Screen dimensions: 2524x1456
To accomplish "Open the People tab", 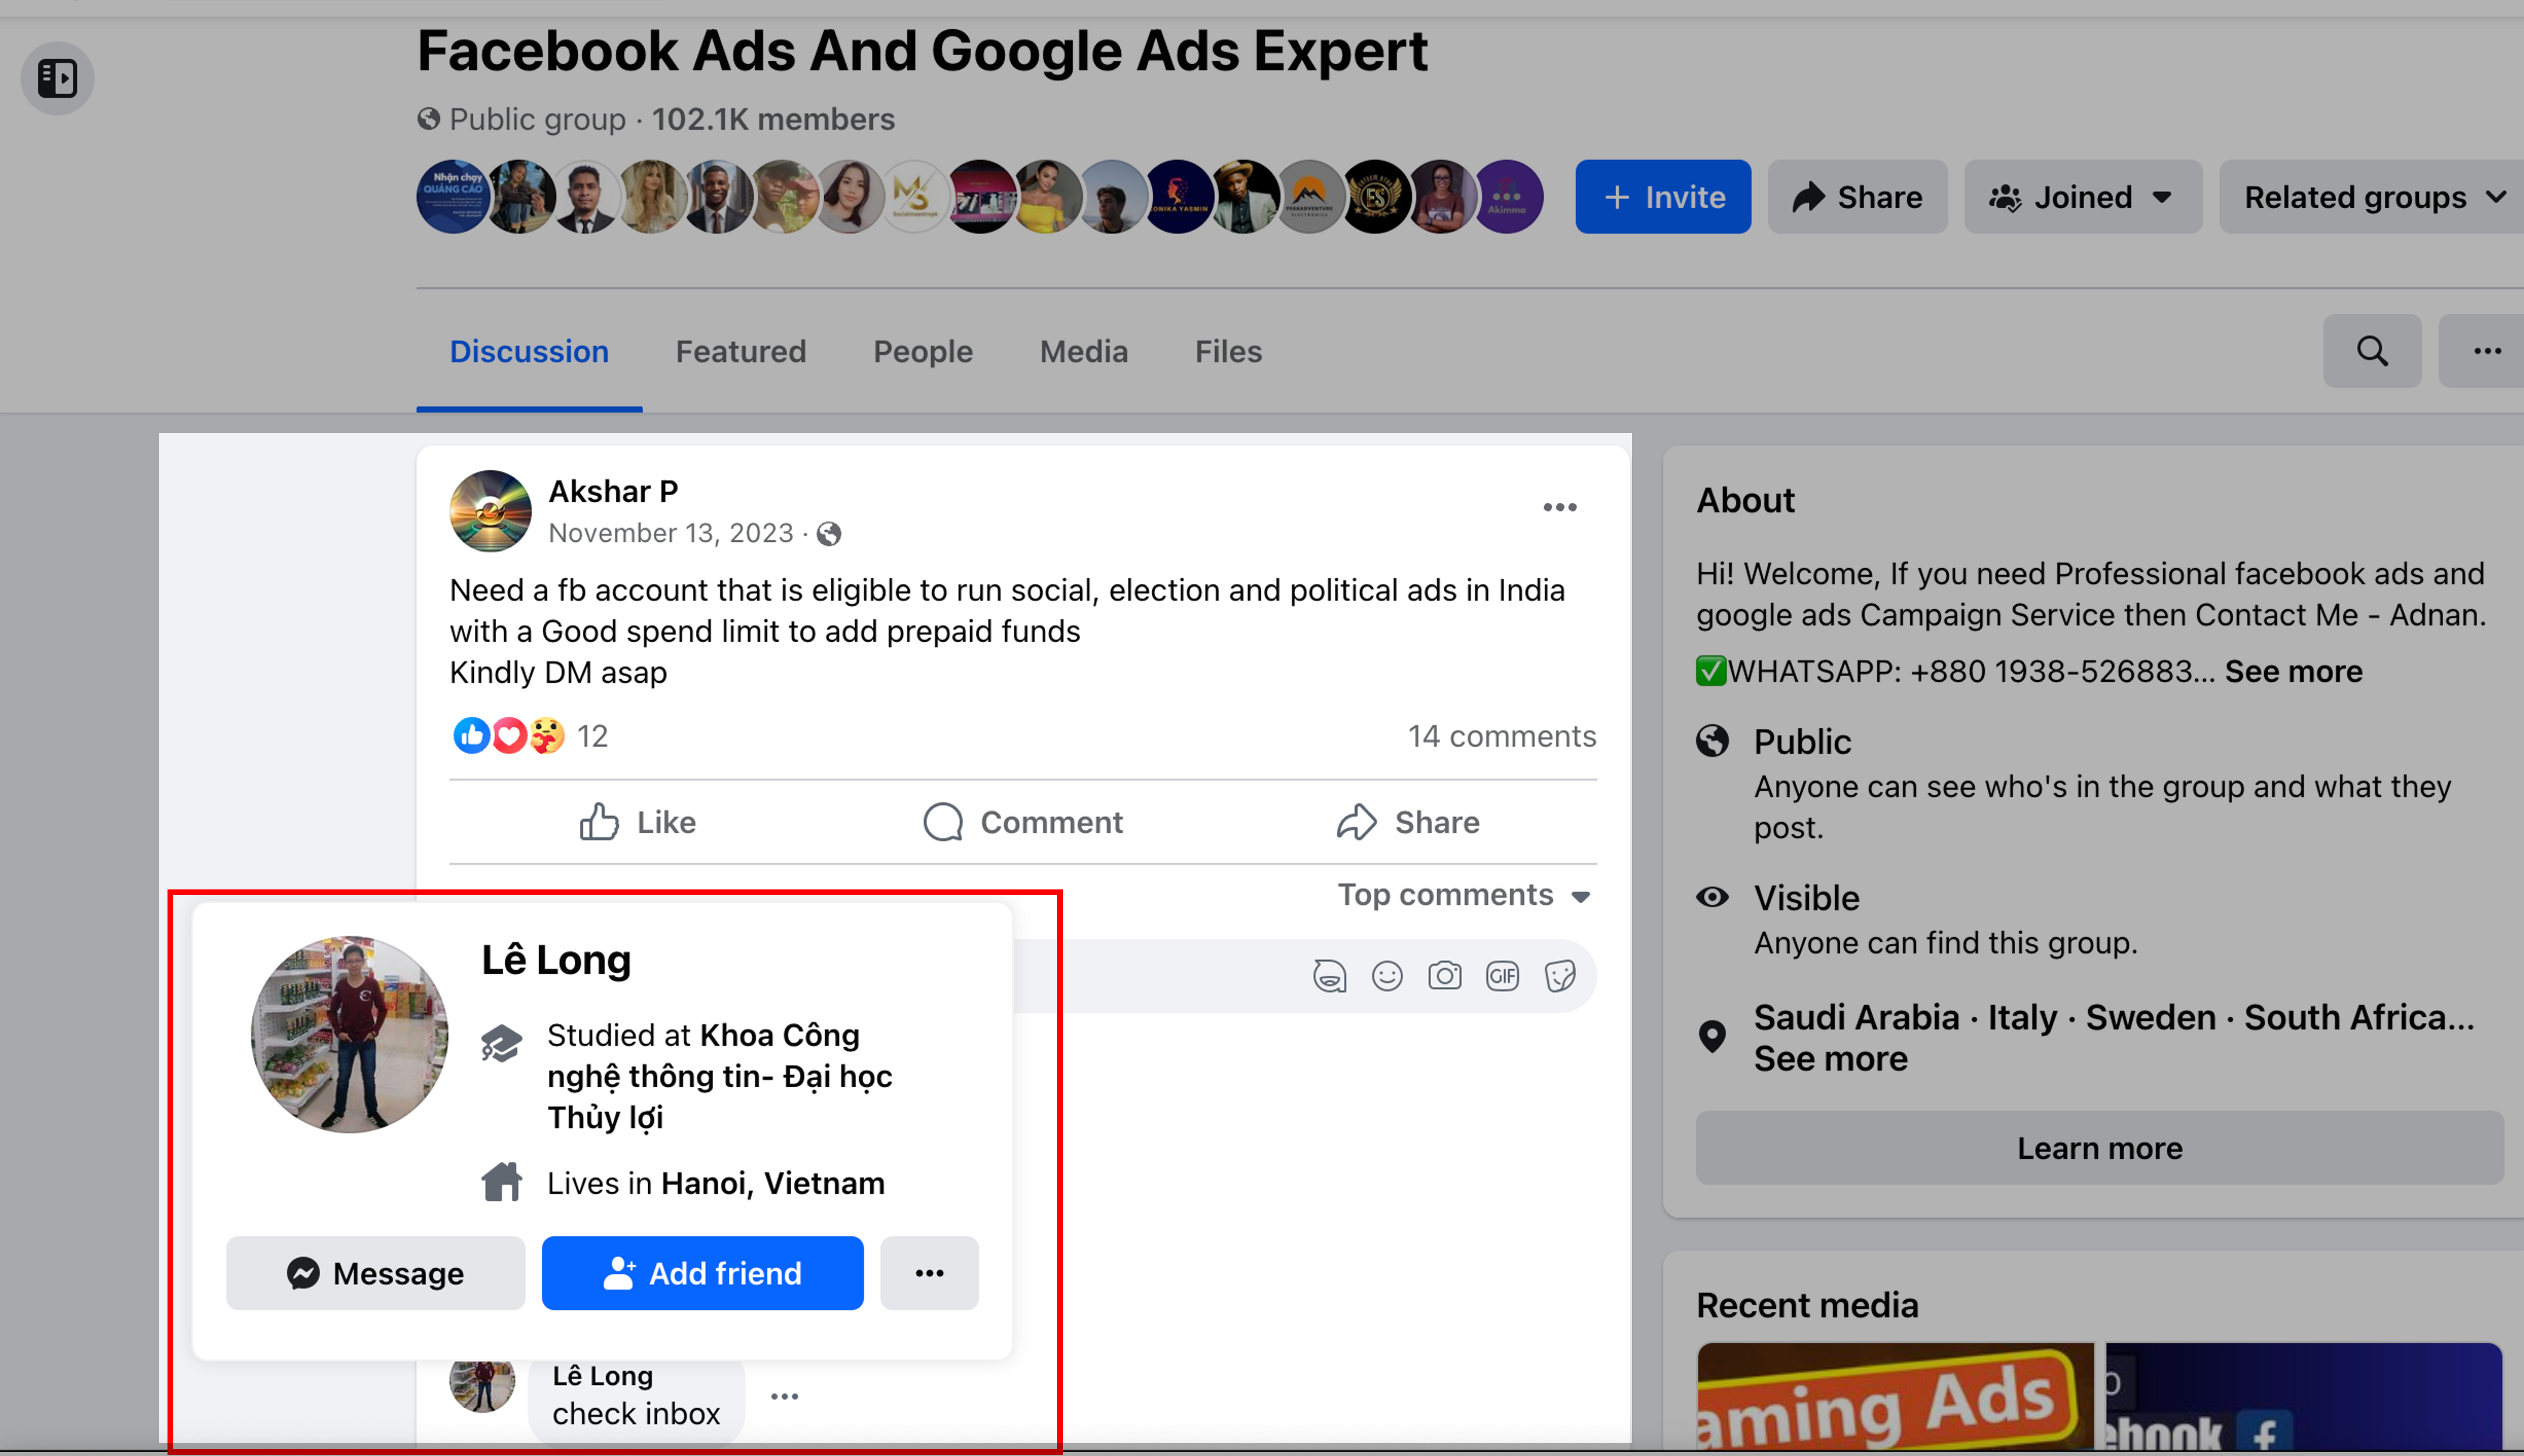I will (922, 351).
